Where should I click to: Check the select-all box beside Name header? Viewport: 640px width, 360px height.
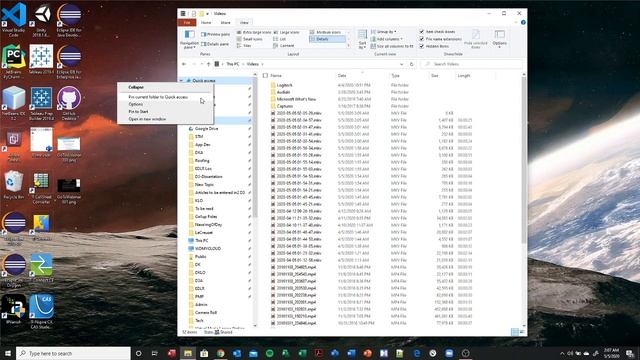click(x=265, y=76)
